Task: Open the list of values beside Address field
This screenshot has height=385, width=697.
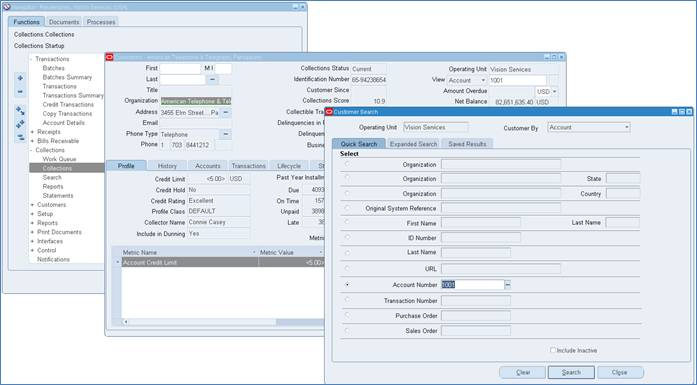Action: [x=226, y=112]
